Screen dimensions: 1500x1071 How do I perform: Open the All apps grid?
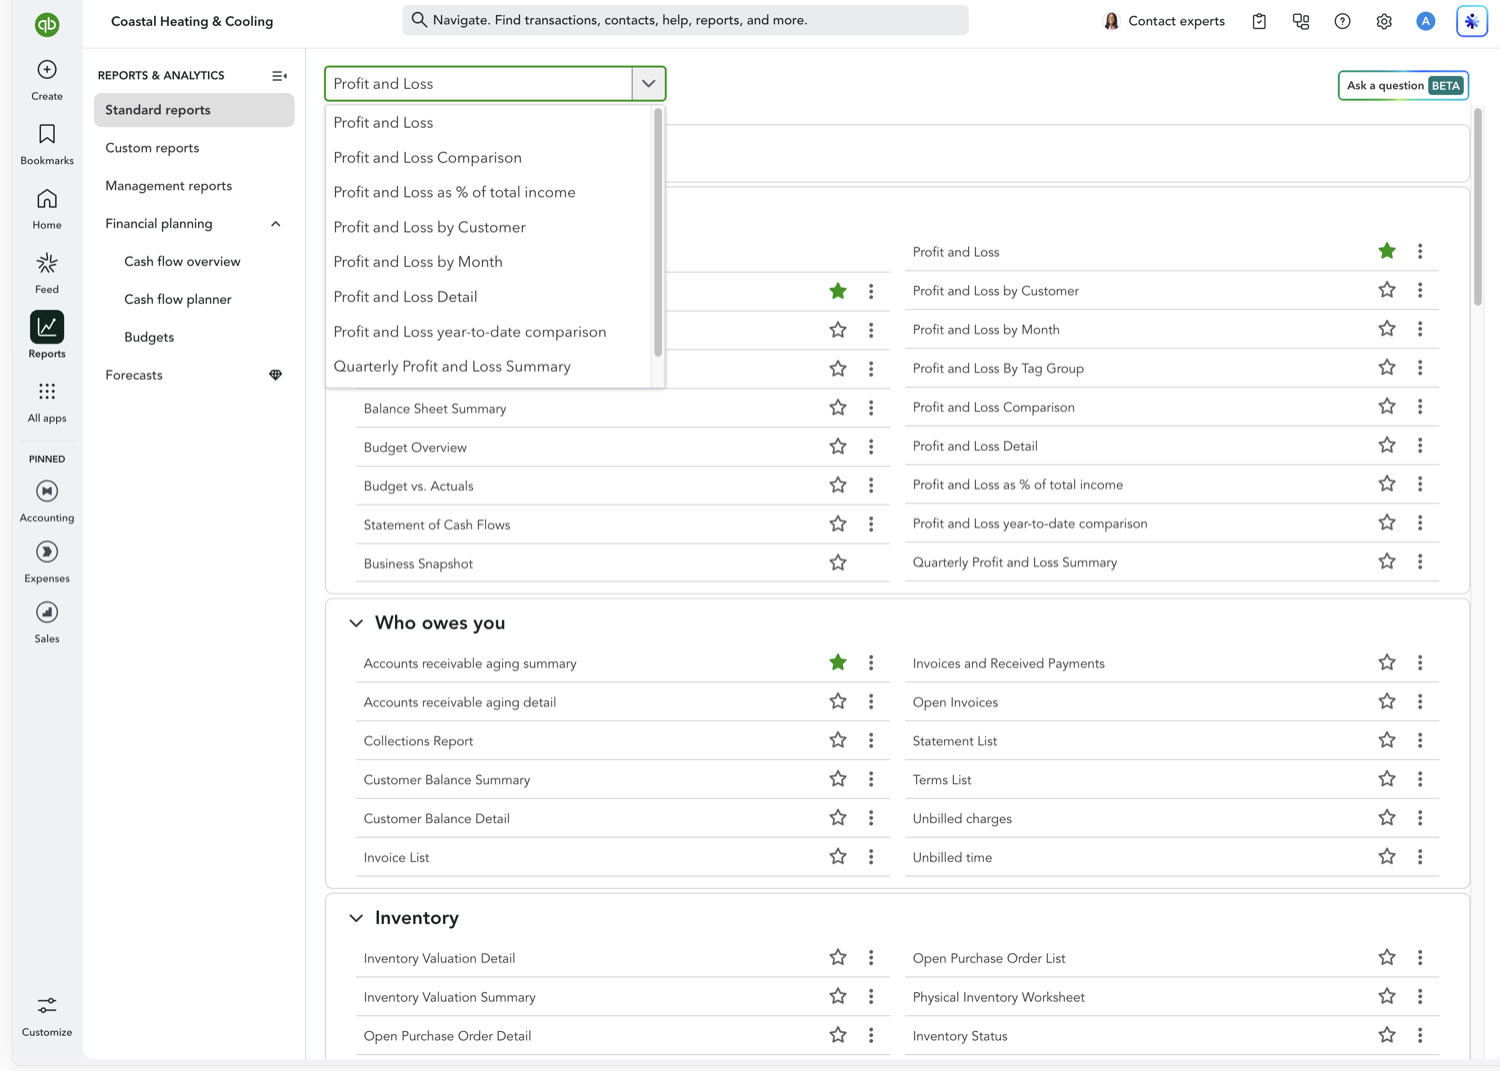click(47, 391)
